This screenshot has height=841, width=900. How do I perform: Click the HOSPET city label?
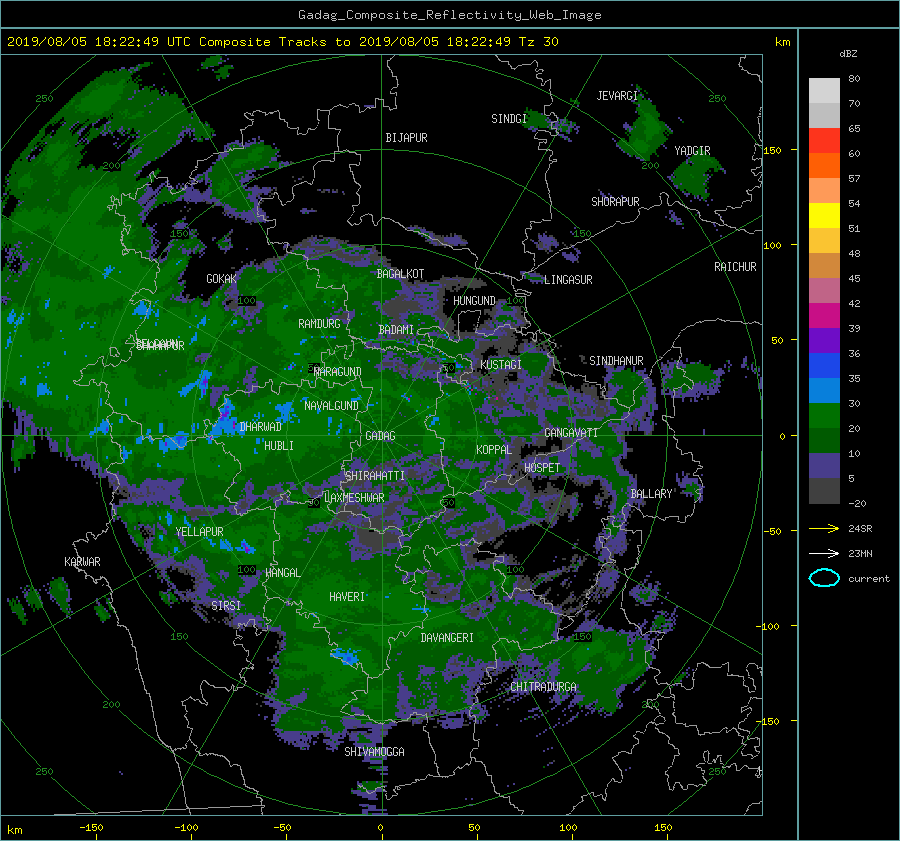pyautogui.click(x=542, y=468)
